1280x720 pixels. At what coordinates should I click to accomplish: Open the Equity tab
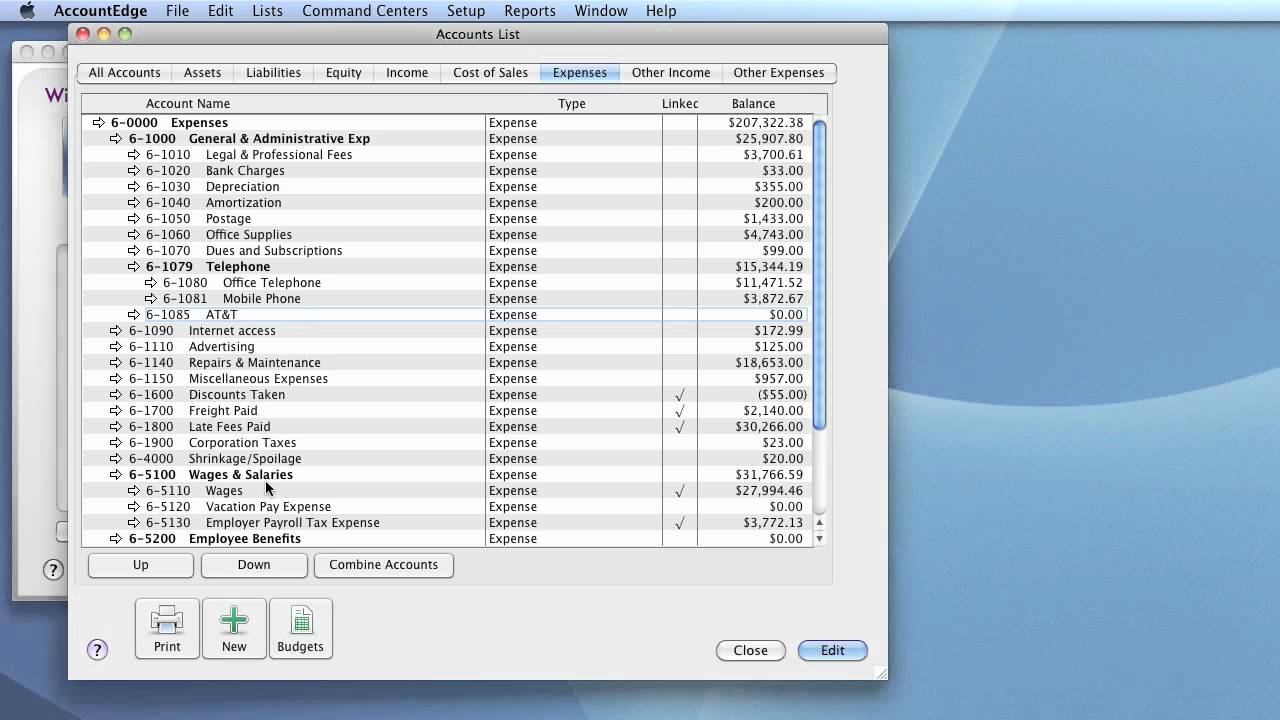[x=343, y=73]
